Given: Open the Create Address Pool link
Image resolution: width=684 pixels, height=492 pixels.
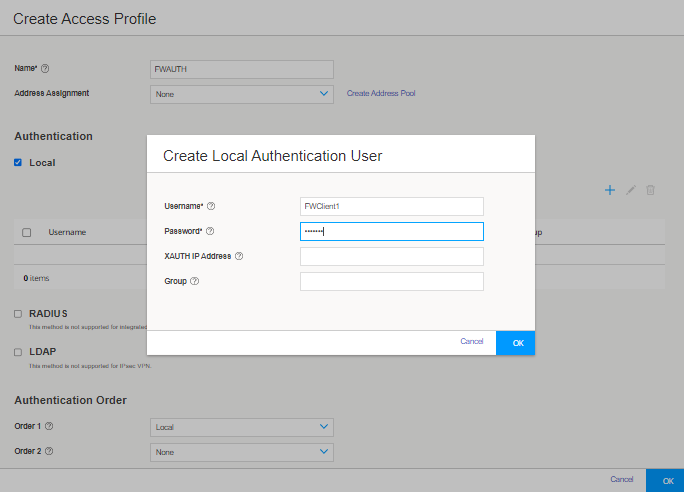Looking at the screenshot, I should click(x=381, y=94).
